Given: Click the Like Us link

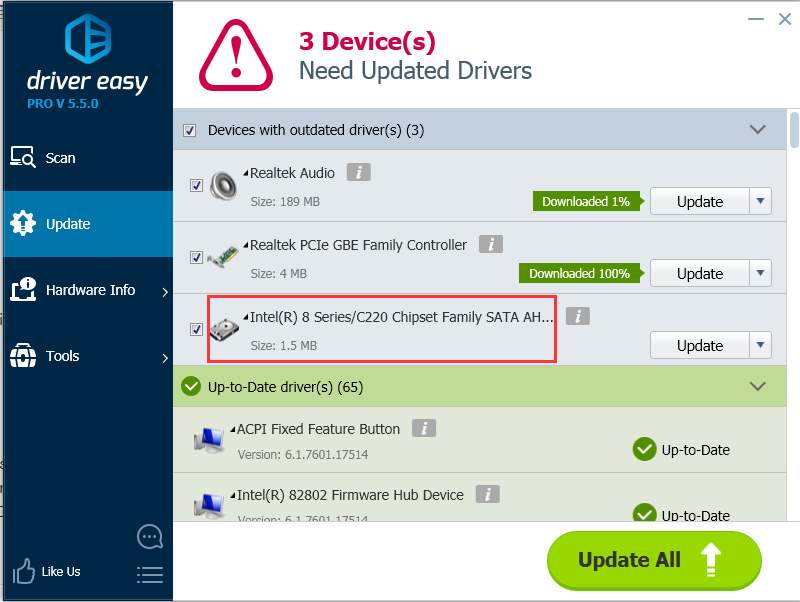Looking at the screenshot, I should click(61, 571).
